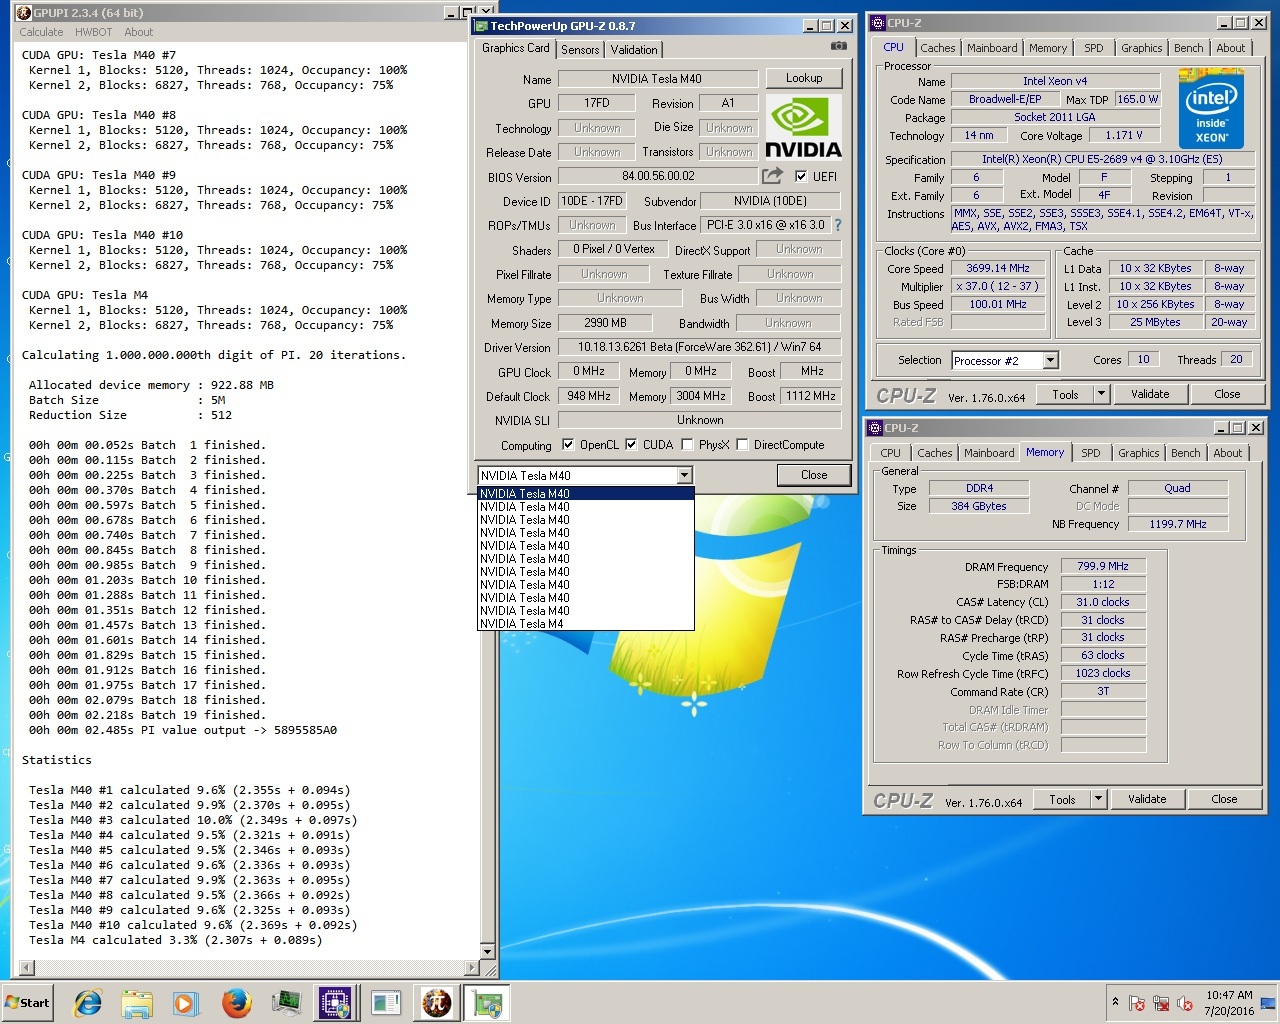The height and width of the screenshot is (1024, 1280).
Task: Click GPUPI horizontal scrollbar left arrow
Action: click(x=27, y=968)
